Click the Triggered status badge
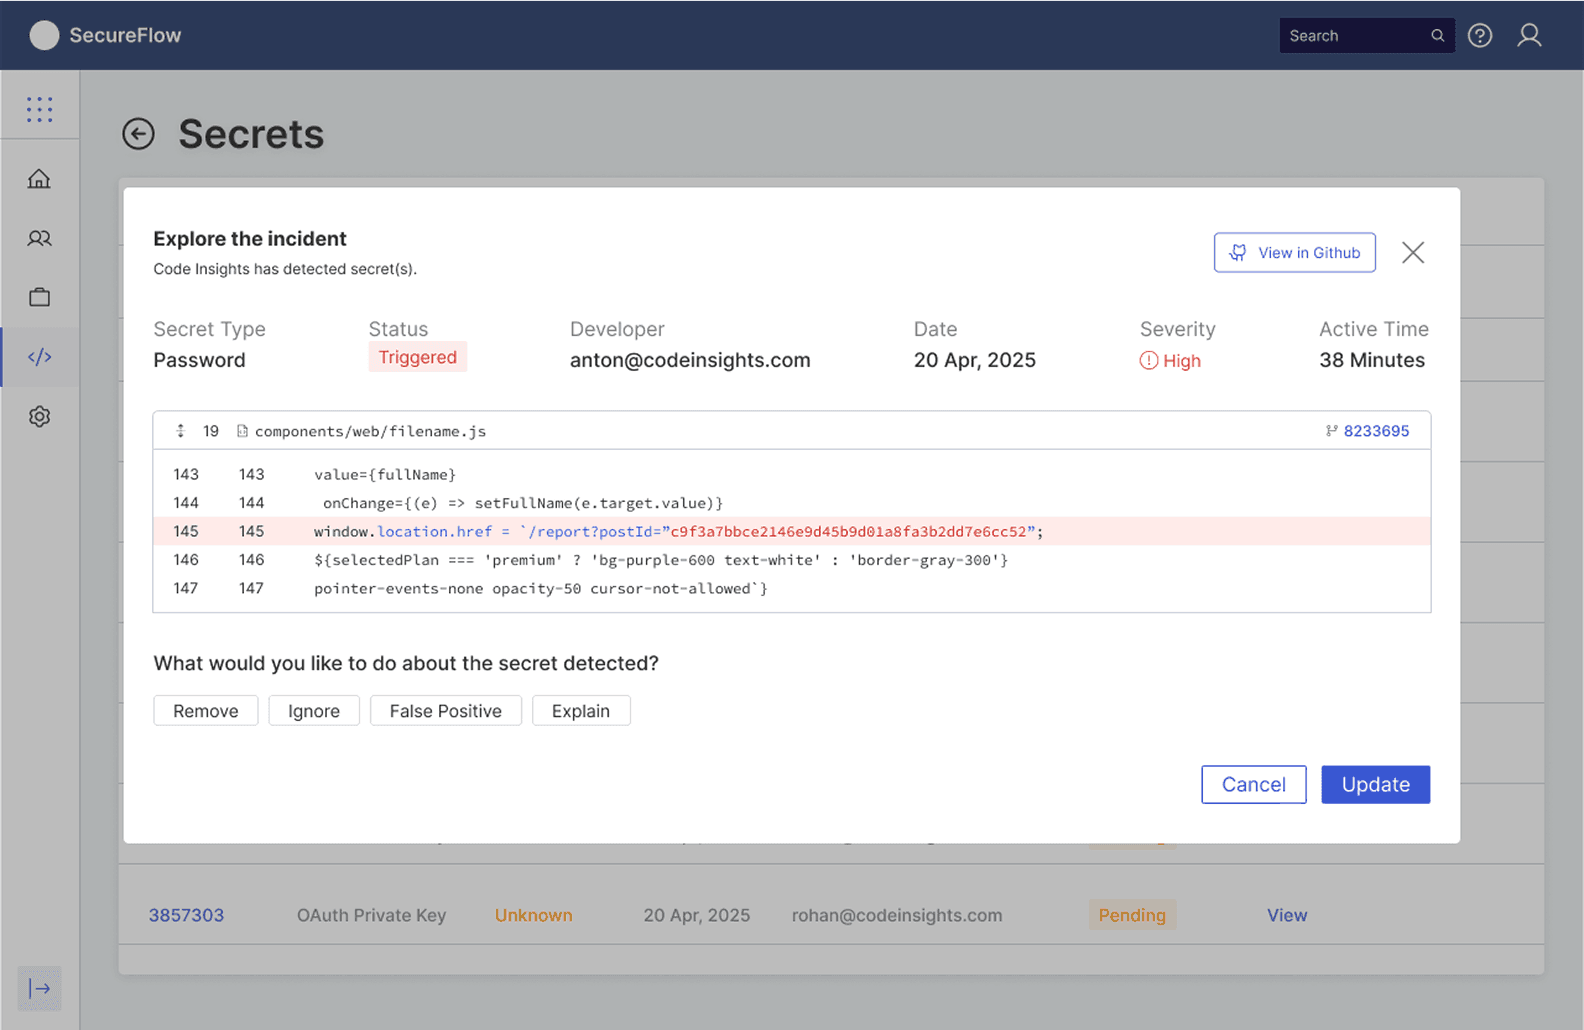 [417, 357]
